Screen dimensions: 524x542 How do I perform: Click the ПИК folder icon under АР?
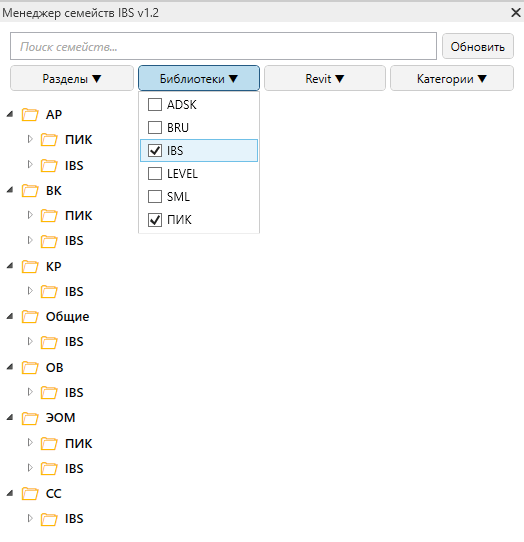click(49, 140)
